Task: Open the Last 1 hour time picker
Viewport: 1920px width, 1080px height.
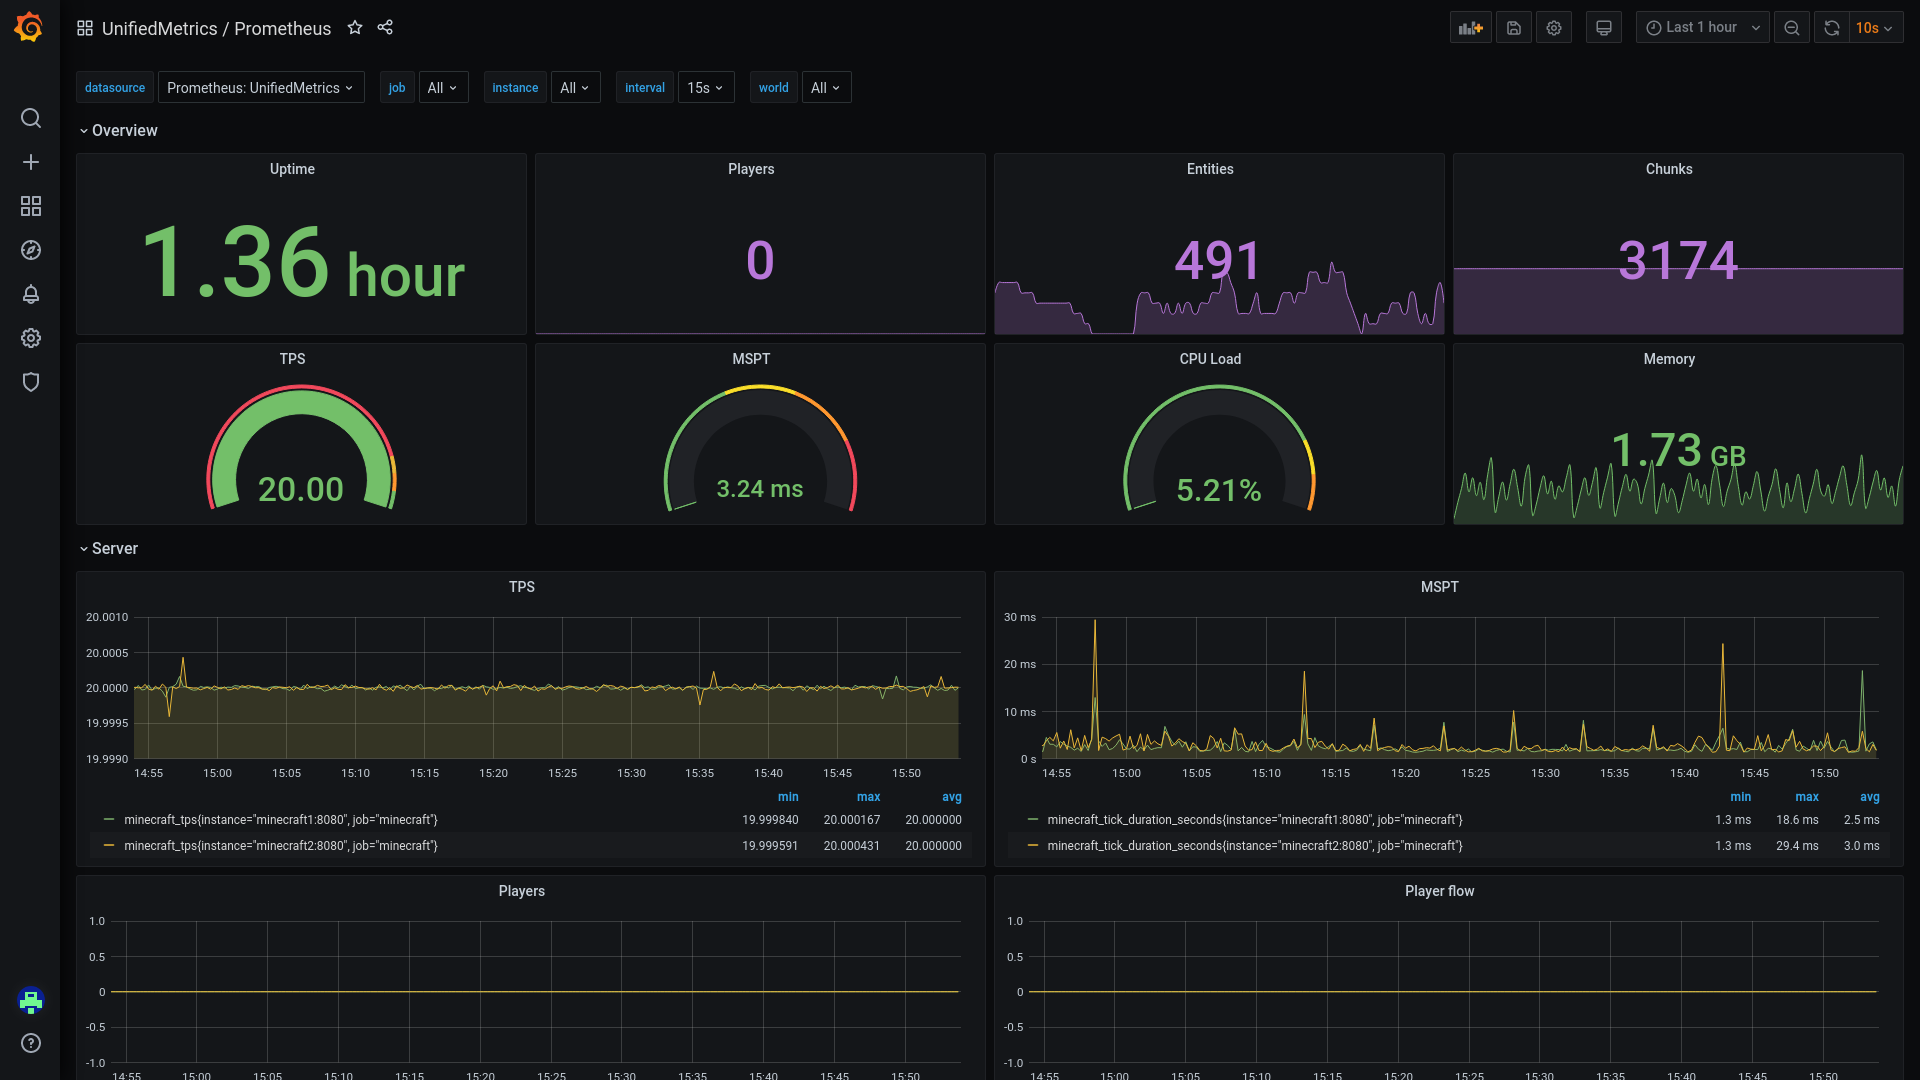Action: [1701, 28]
